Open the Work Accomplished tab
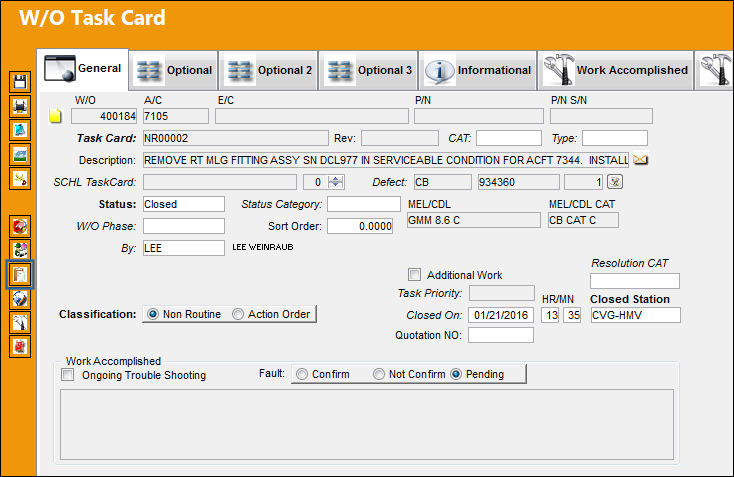The width and height of the screenshot is (734, 477). (616, 70)
